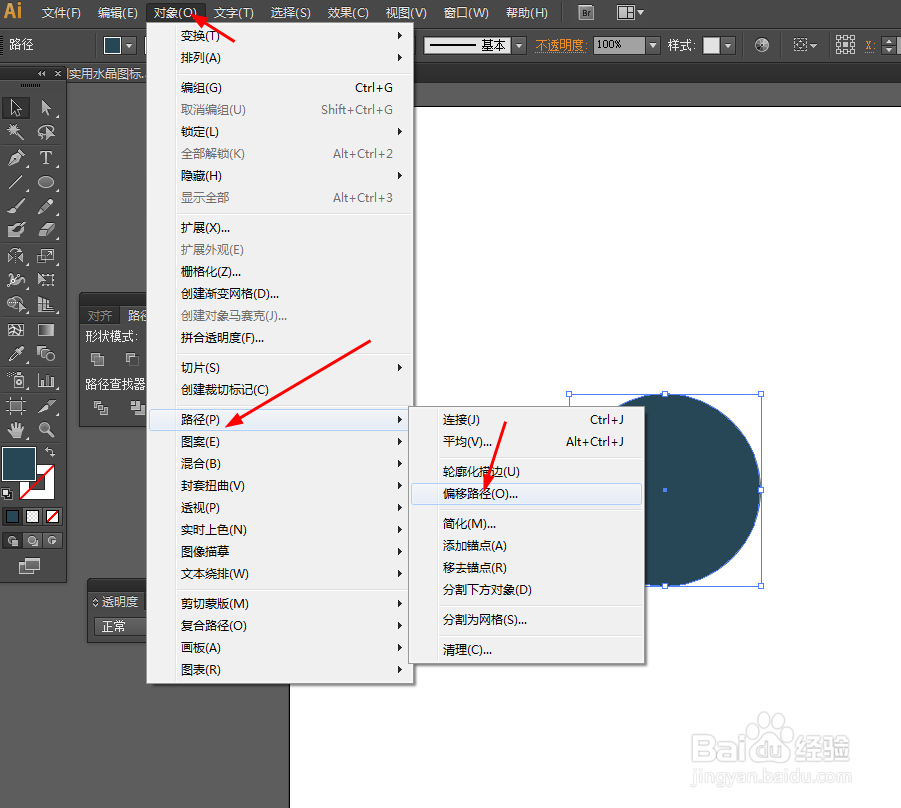Select the Eraser tool
The width and height of the screenshot is (901, 808).
point(46,230)
